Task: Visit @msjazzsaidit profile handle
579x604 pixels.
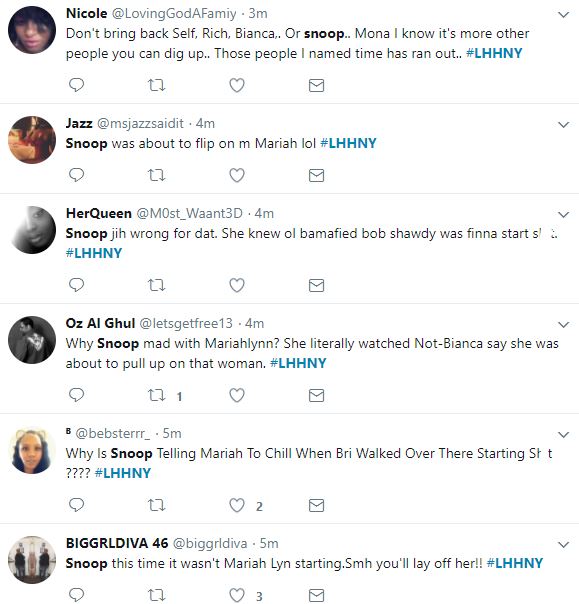Action: [140, 123]
